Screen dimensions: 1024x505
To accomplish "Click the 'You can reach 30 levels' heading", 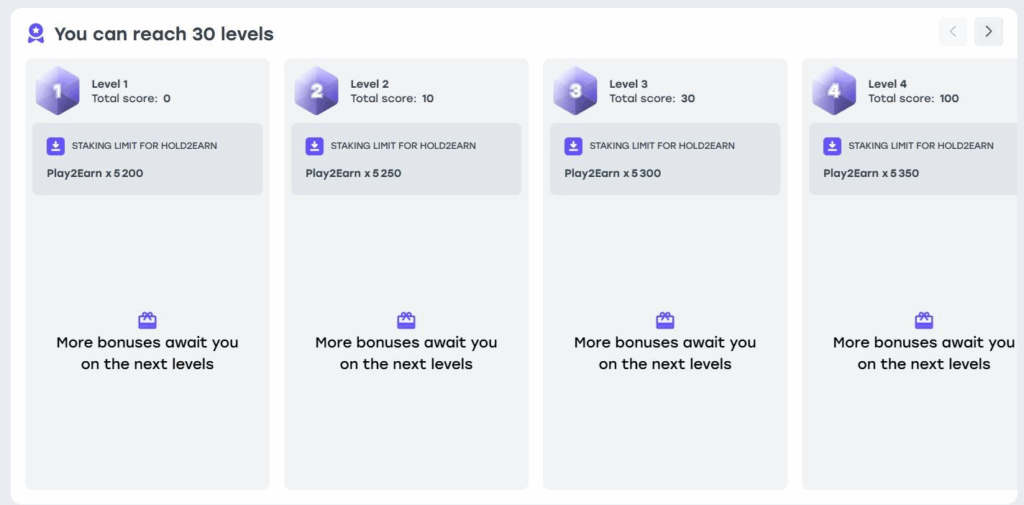I will [164, 34].
